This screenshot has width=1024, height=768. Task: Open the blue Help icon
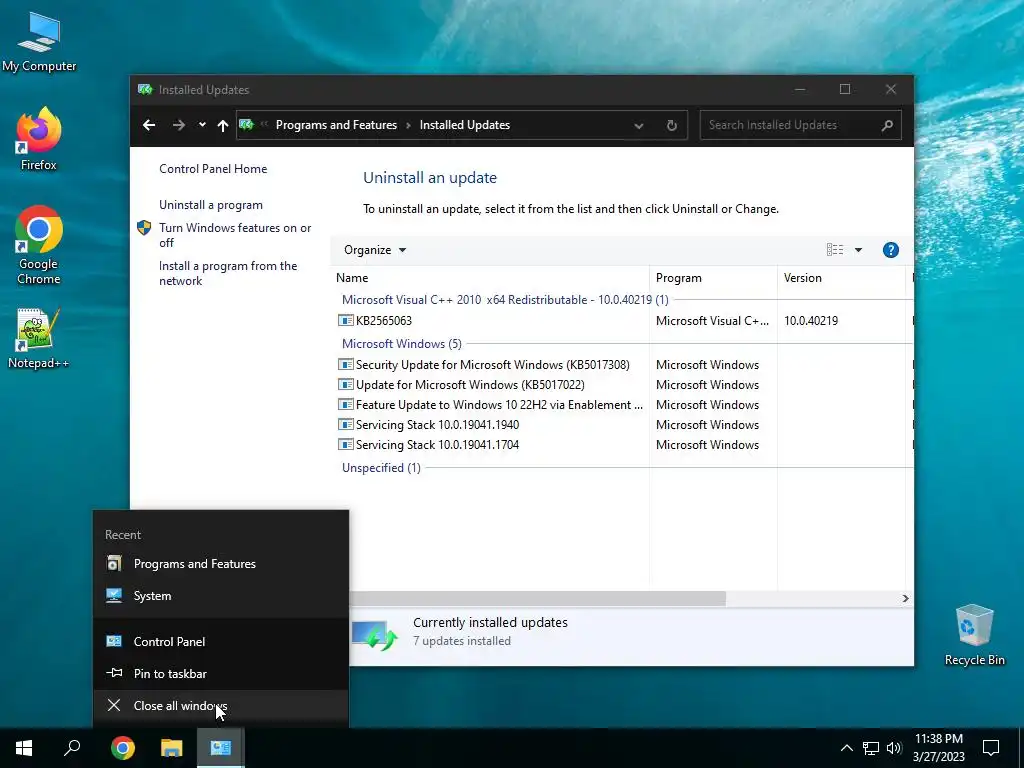pyautogui.click(x=890, y=250)
